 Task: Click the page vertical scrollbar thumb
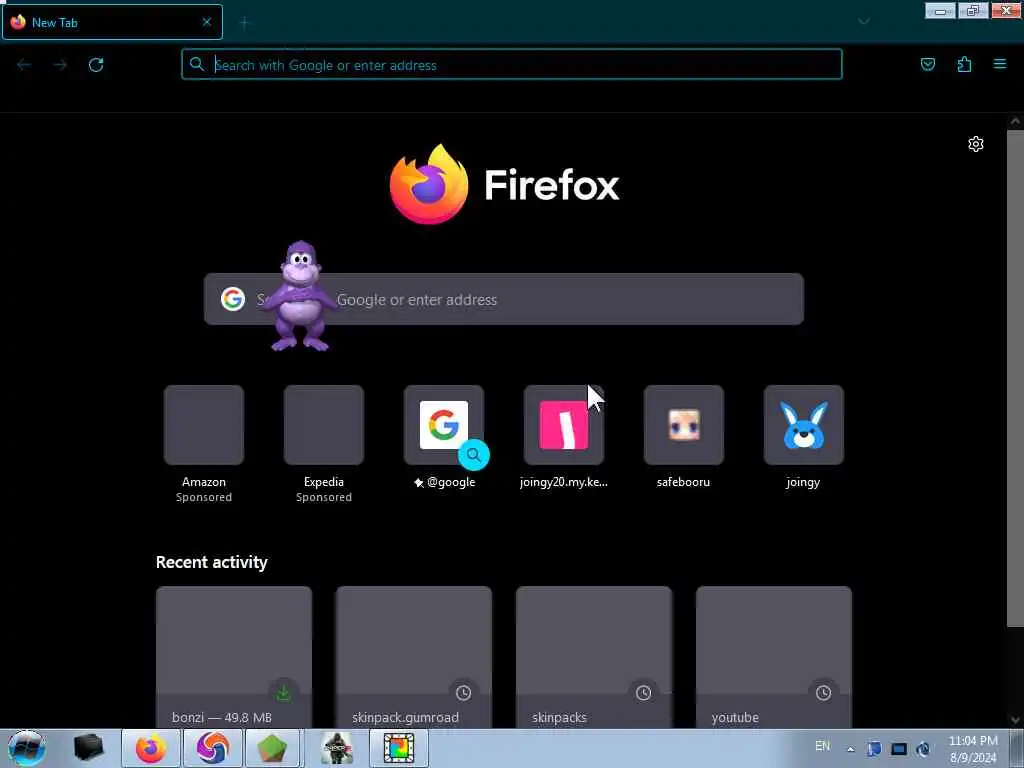(1015, 378)
